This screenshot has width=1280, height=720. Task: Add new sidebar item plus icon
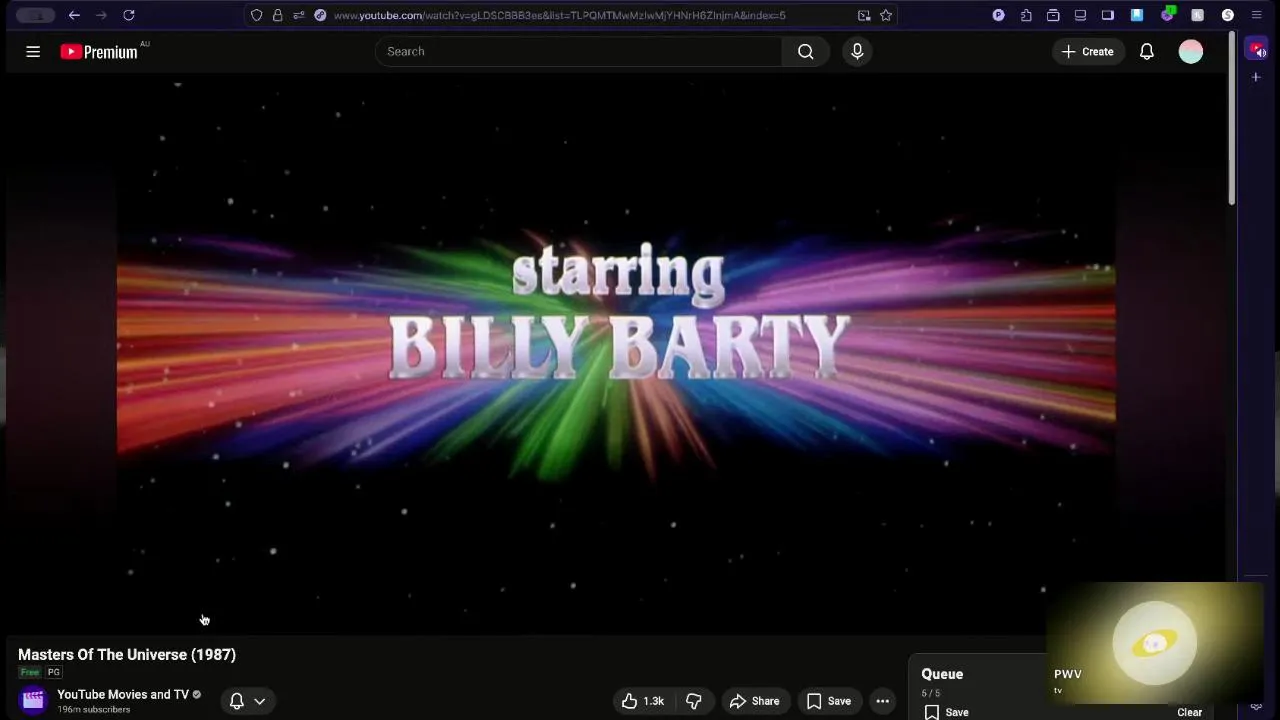point(1257,77)
